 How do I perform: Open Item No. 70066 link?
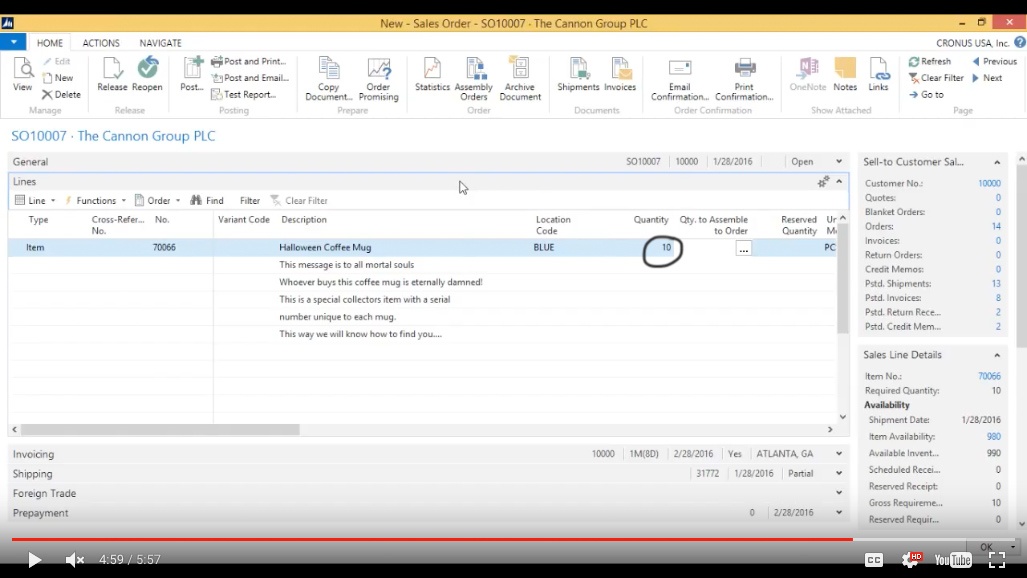point(989,376)
